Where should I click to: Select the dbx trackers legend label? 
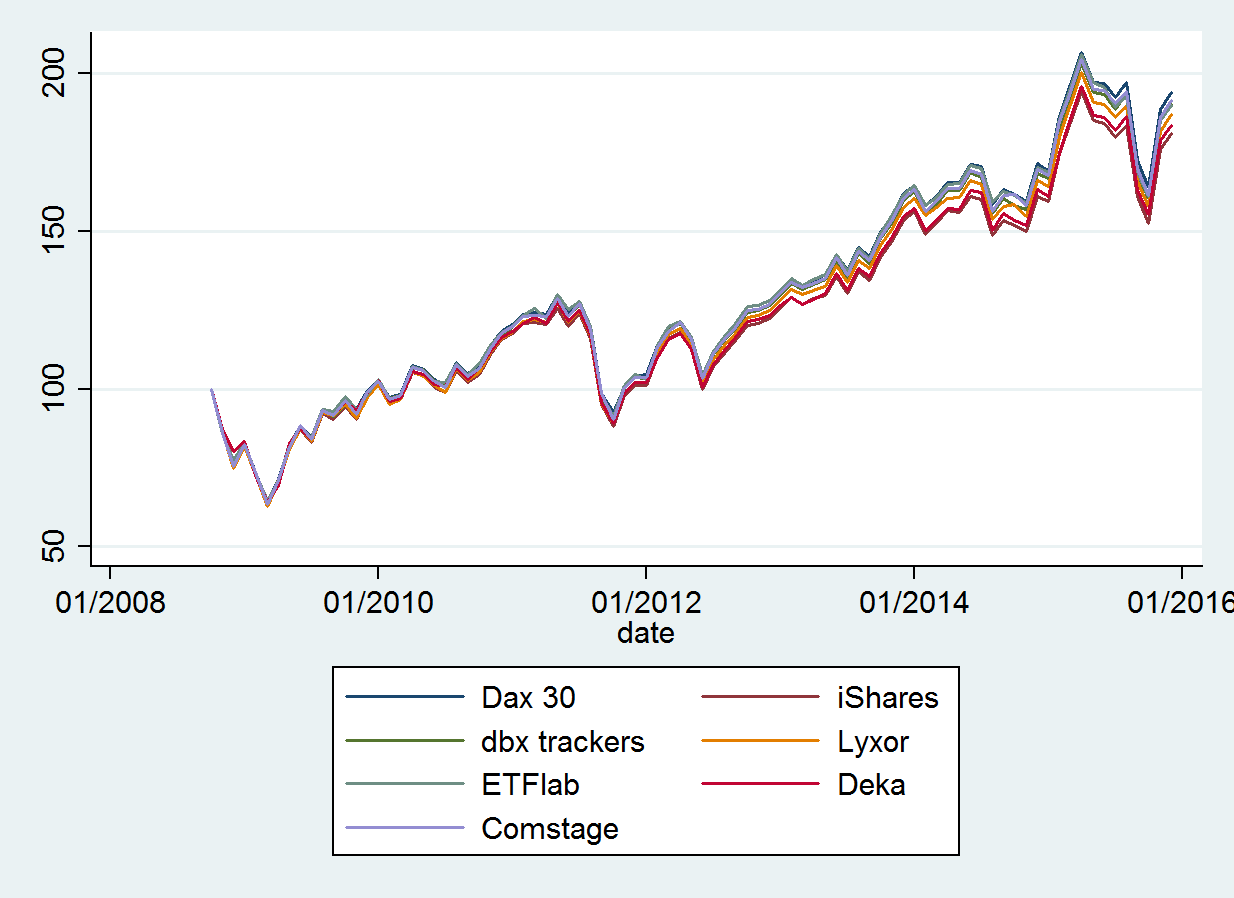point(563,741)
